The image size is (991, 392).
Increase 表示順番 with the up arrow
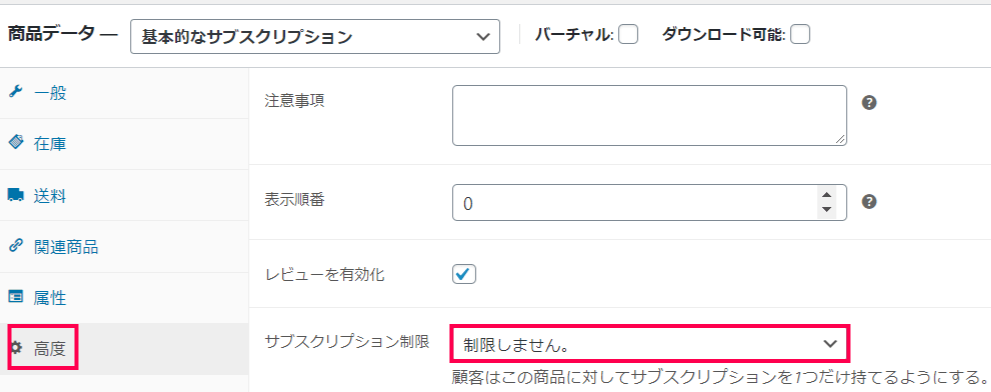tap(825, 195)
